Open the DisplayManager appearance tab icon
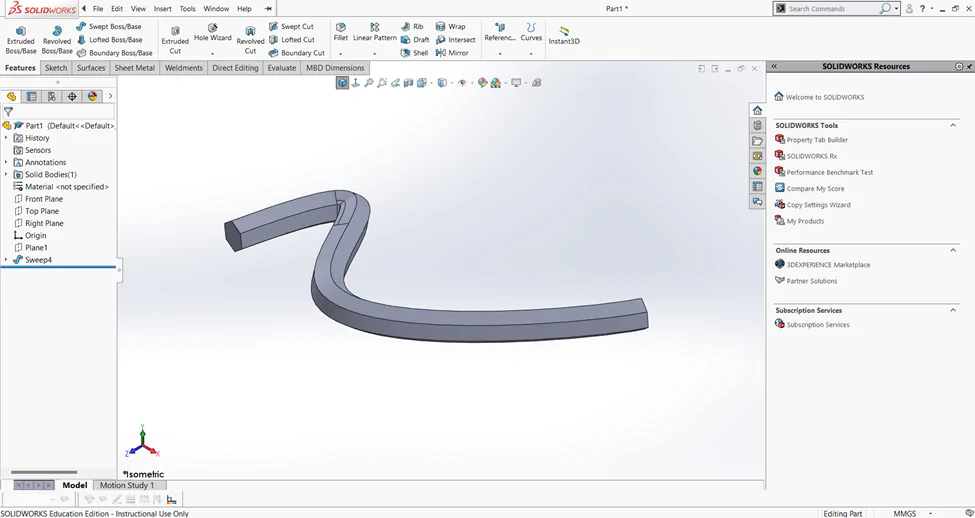Image resolution: width=975 pixels, height=518 pixels. [x=93, y=96]
